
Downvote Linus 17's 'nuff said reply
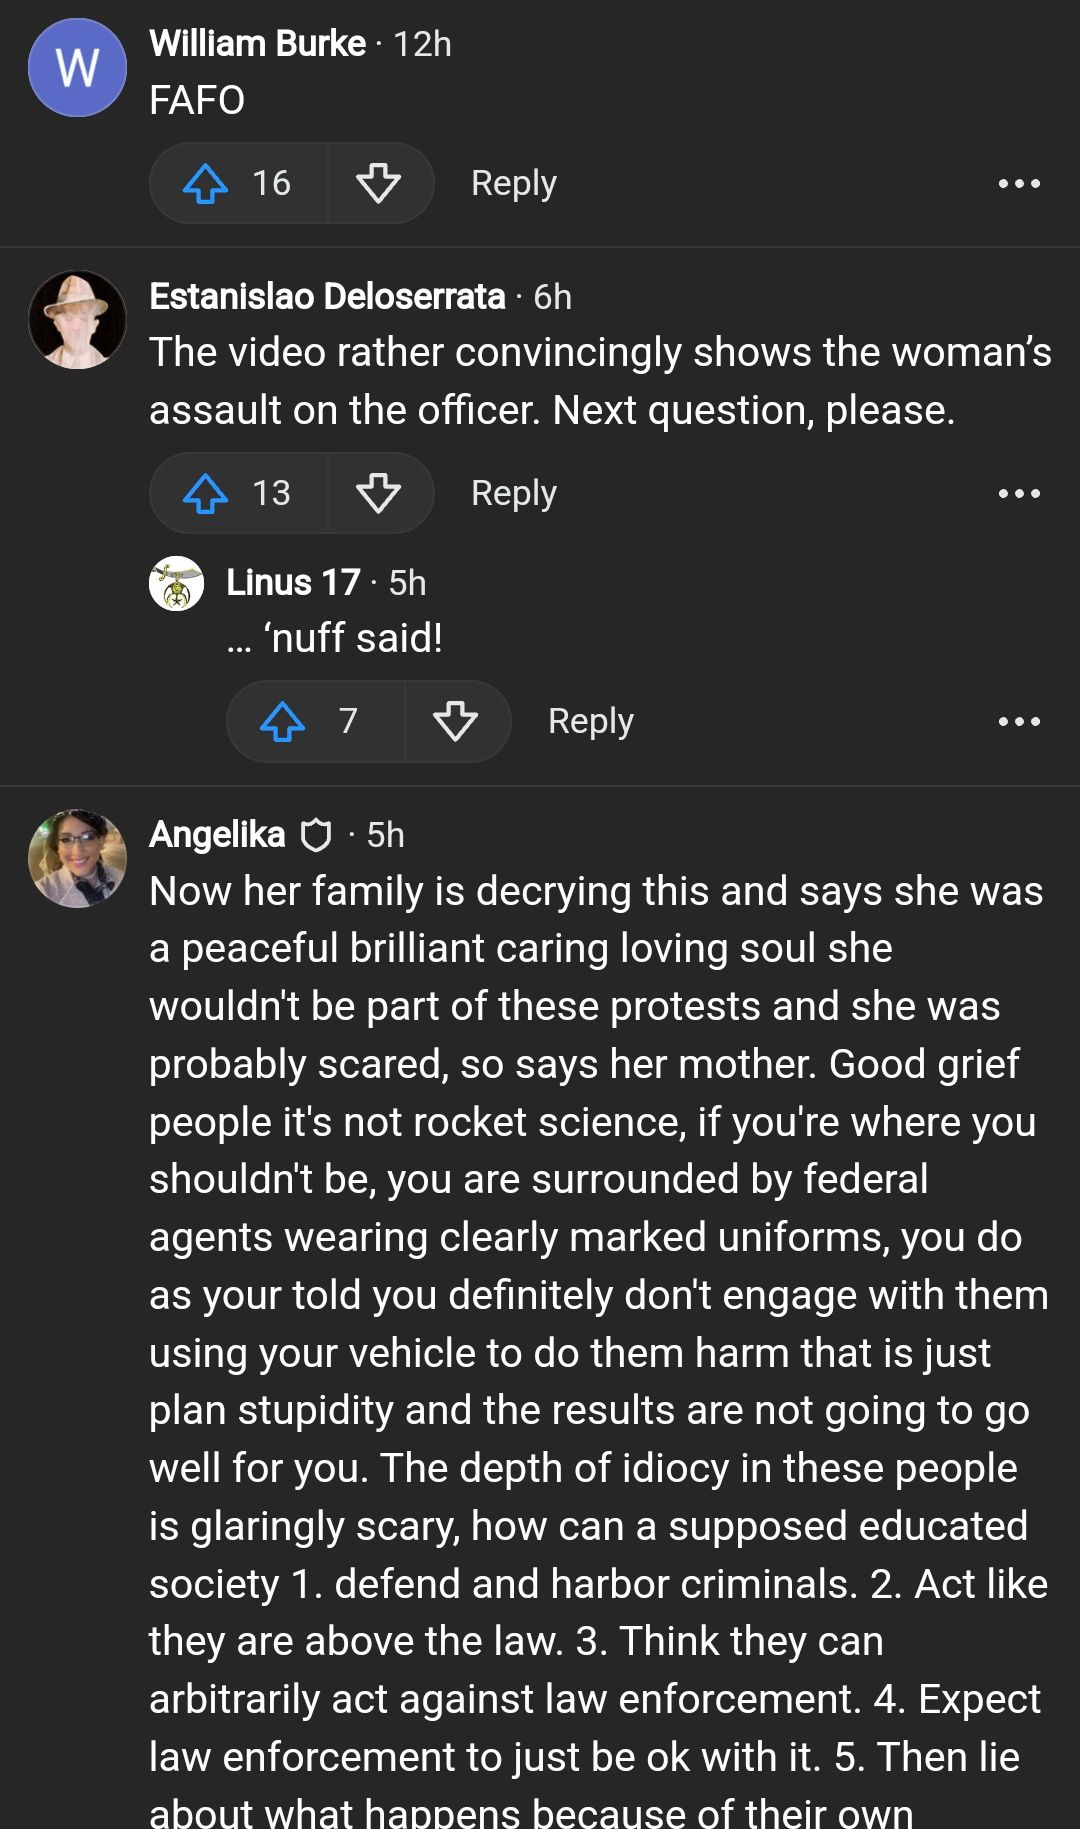coord(455,722)
